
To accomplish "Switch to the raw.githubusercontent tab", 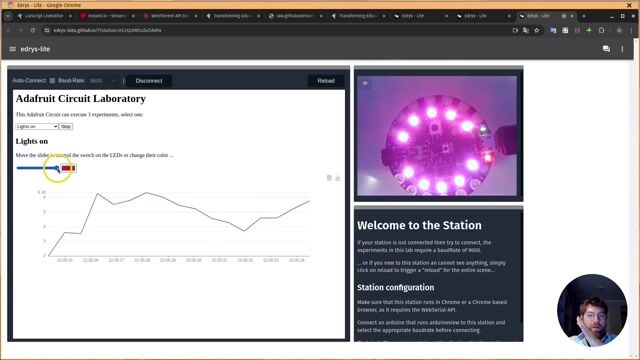I will 295,16.
